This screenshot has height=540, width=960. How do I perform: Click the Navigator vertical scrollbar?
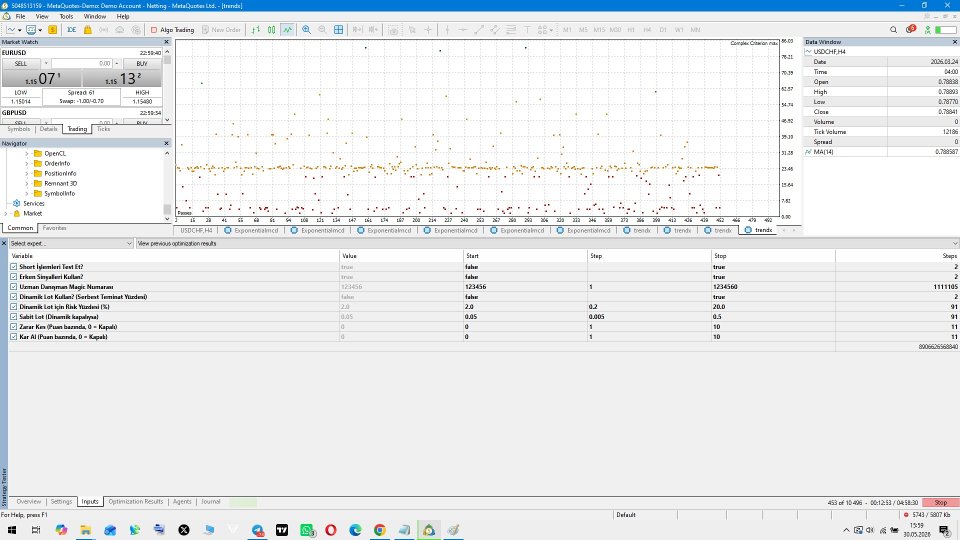(x=167, y=185)
